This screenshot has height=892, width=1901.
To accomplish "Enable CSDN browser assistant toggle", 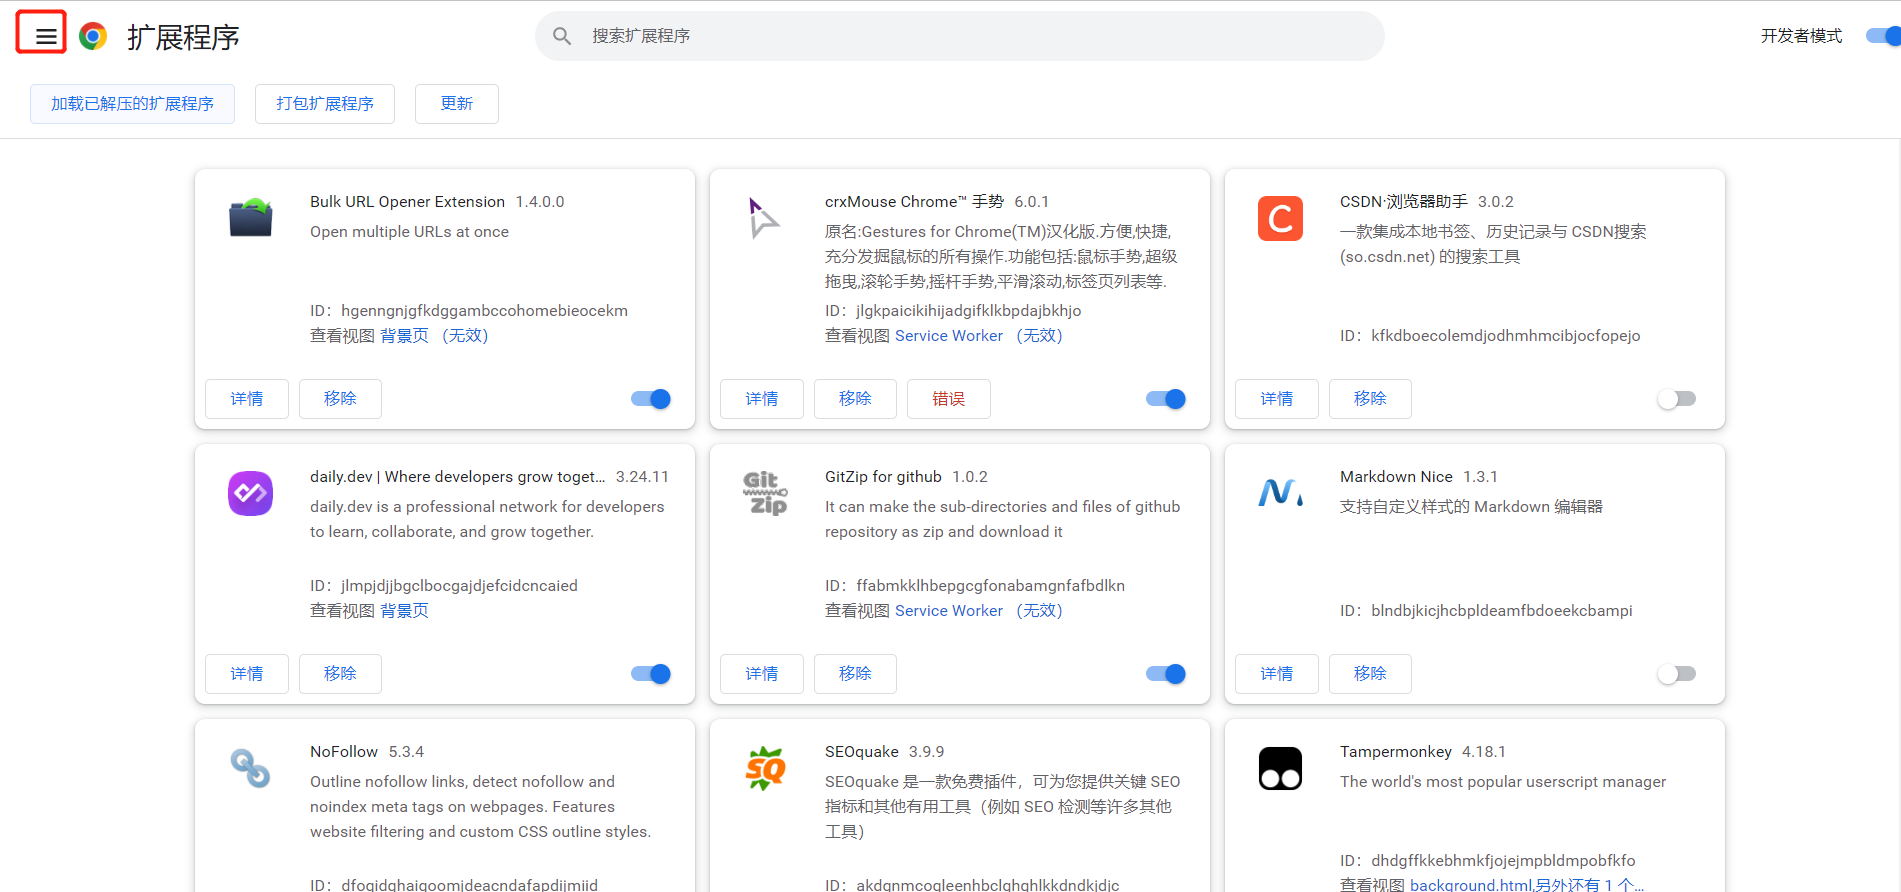I will 1677,399.
